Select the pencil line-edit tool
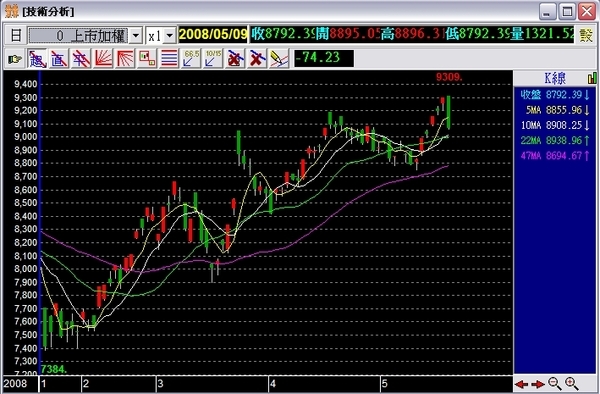The height and width of the screenshot is (394, 600). (279, 59)
